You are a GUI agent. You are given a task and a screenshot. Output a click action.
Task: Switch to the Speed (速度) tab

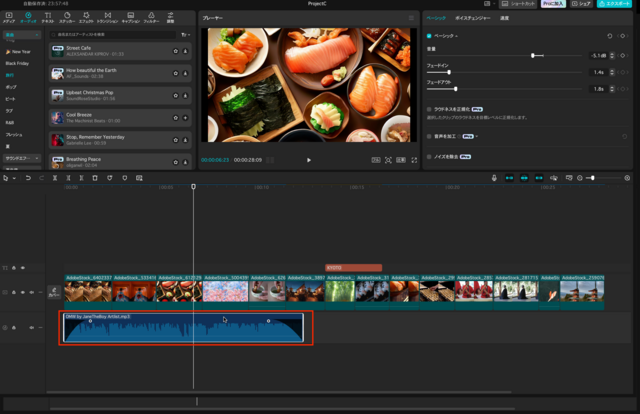click(504, 18)
